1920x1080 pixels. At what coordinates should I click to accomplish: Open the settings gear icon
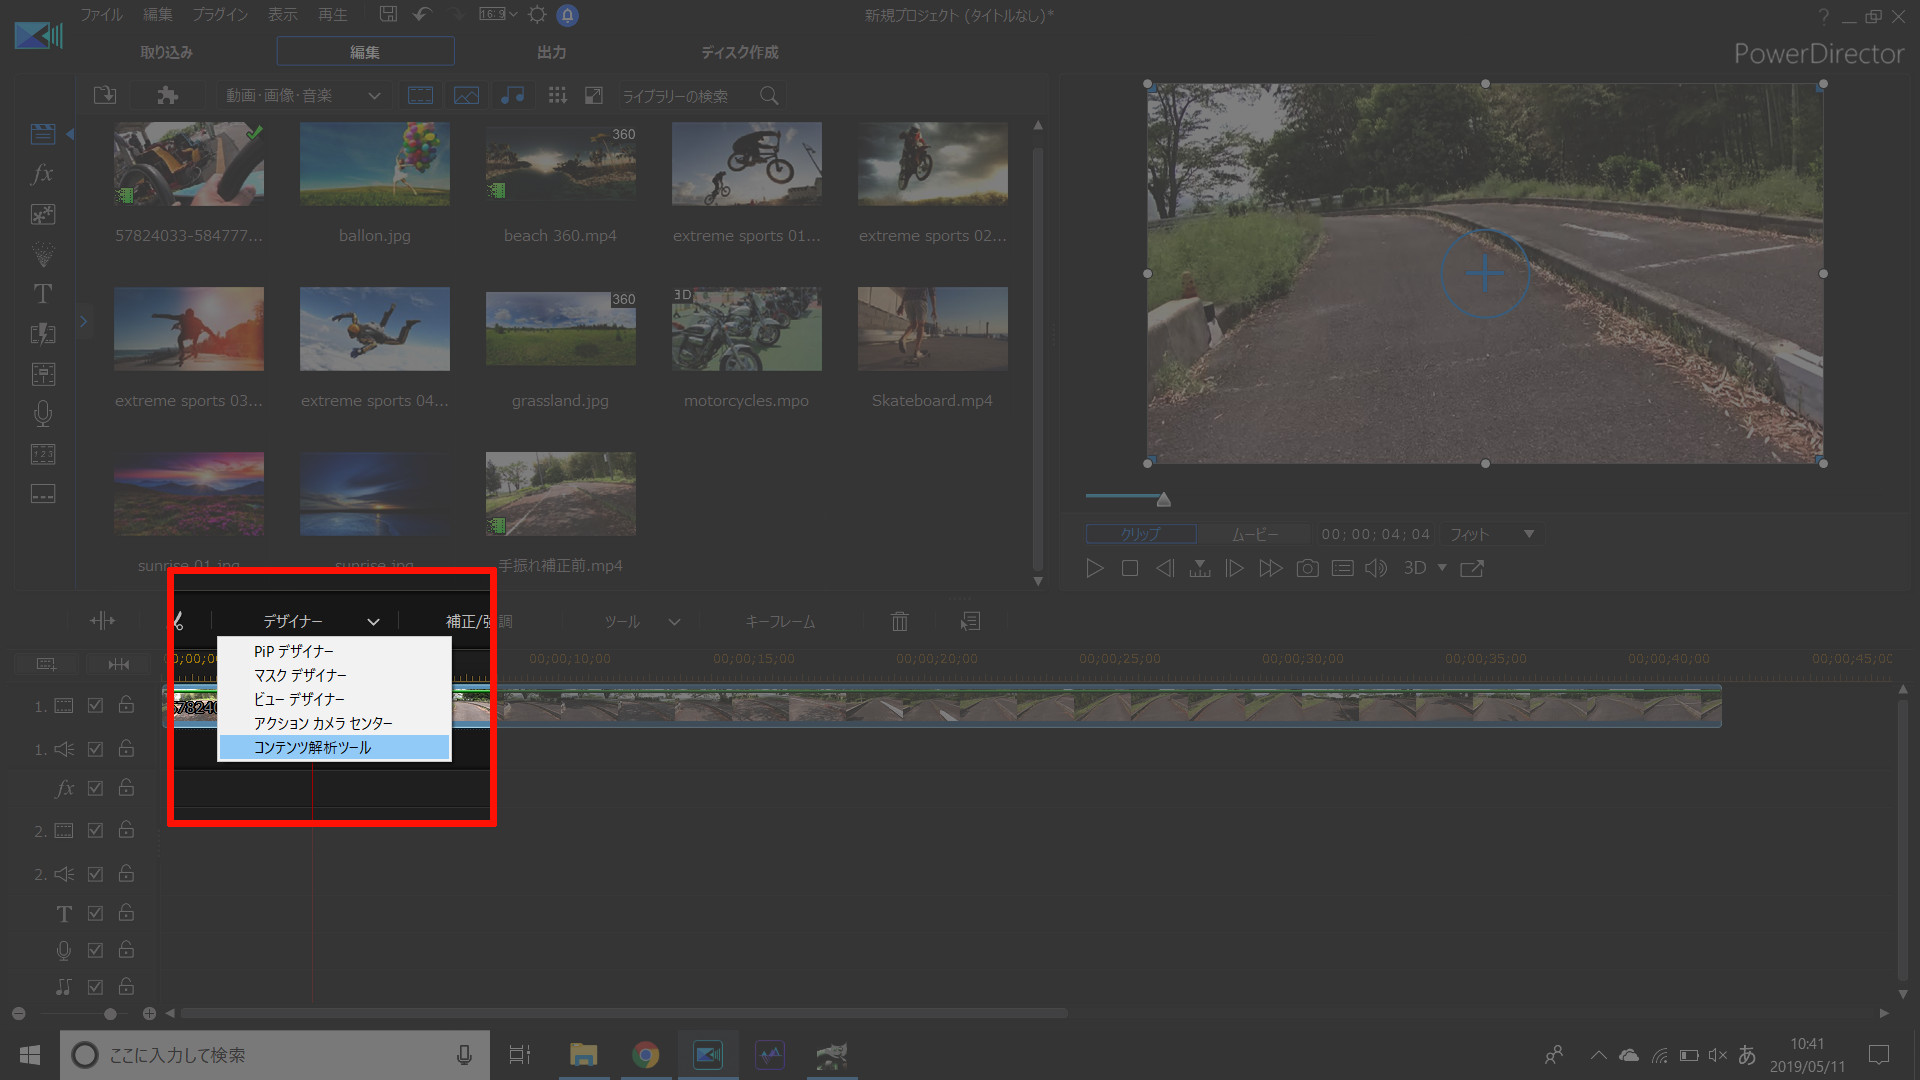tap(537, 14)
